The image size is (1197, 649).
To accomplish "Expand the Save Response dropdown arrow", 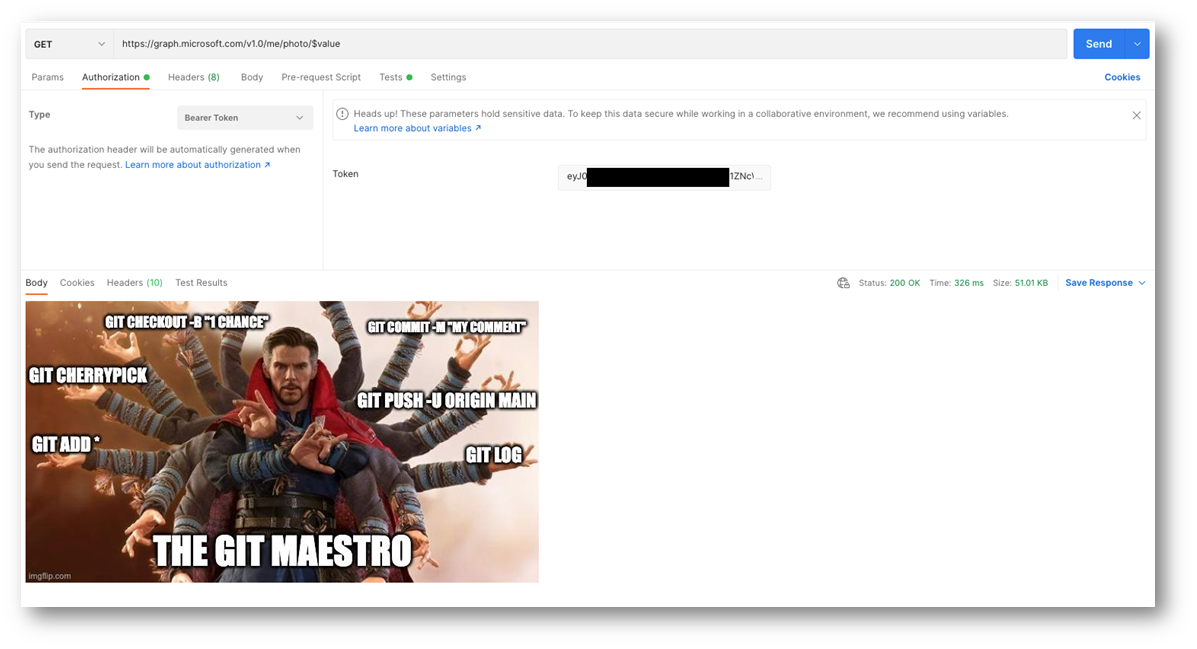I will 1142,283.
